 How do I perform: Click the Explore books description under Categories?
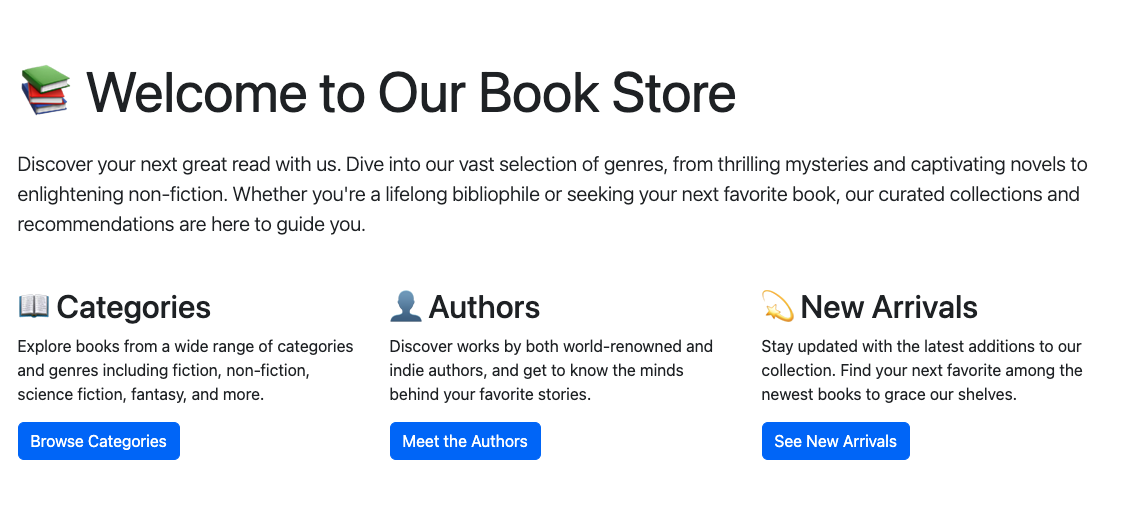[x=185, y=371]
